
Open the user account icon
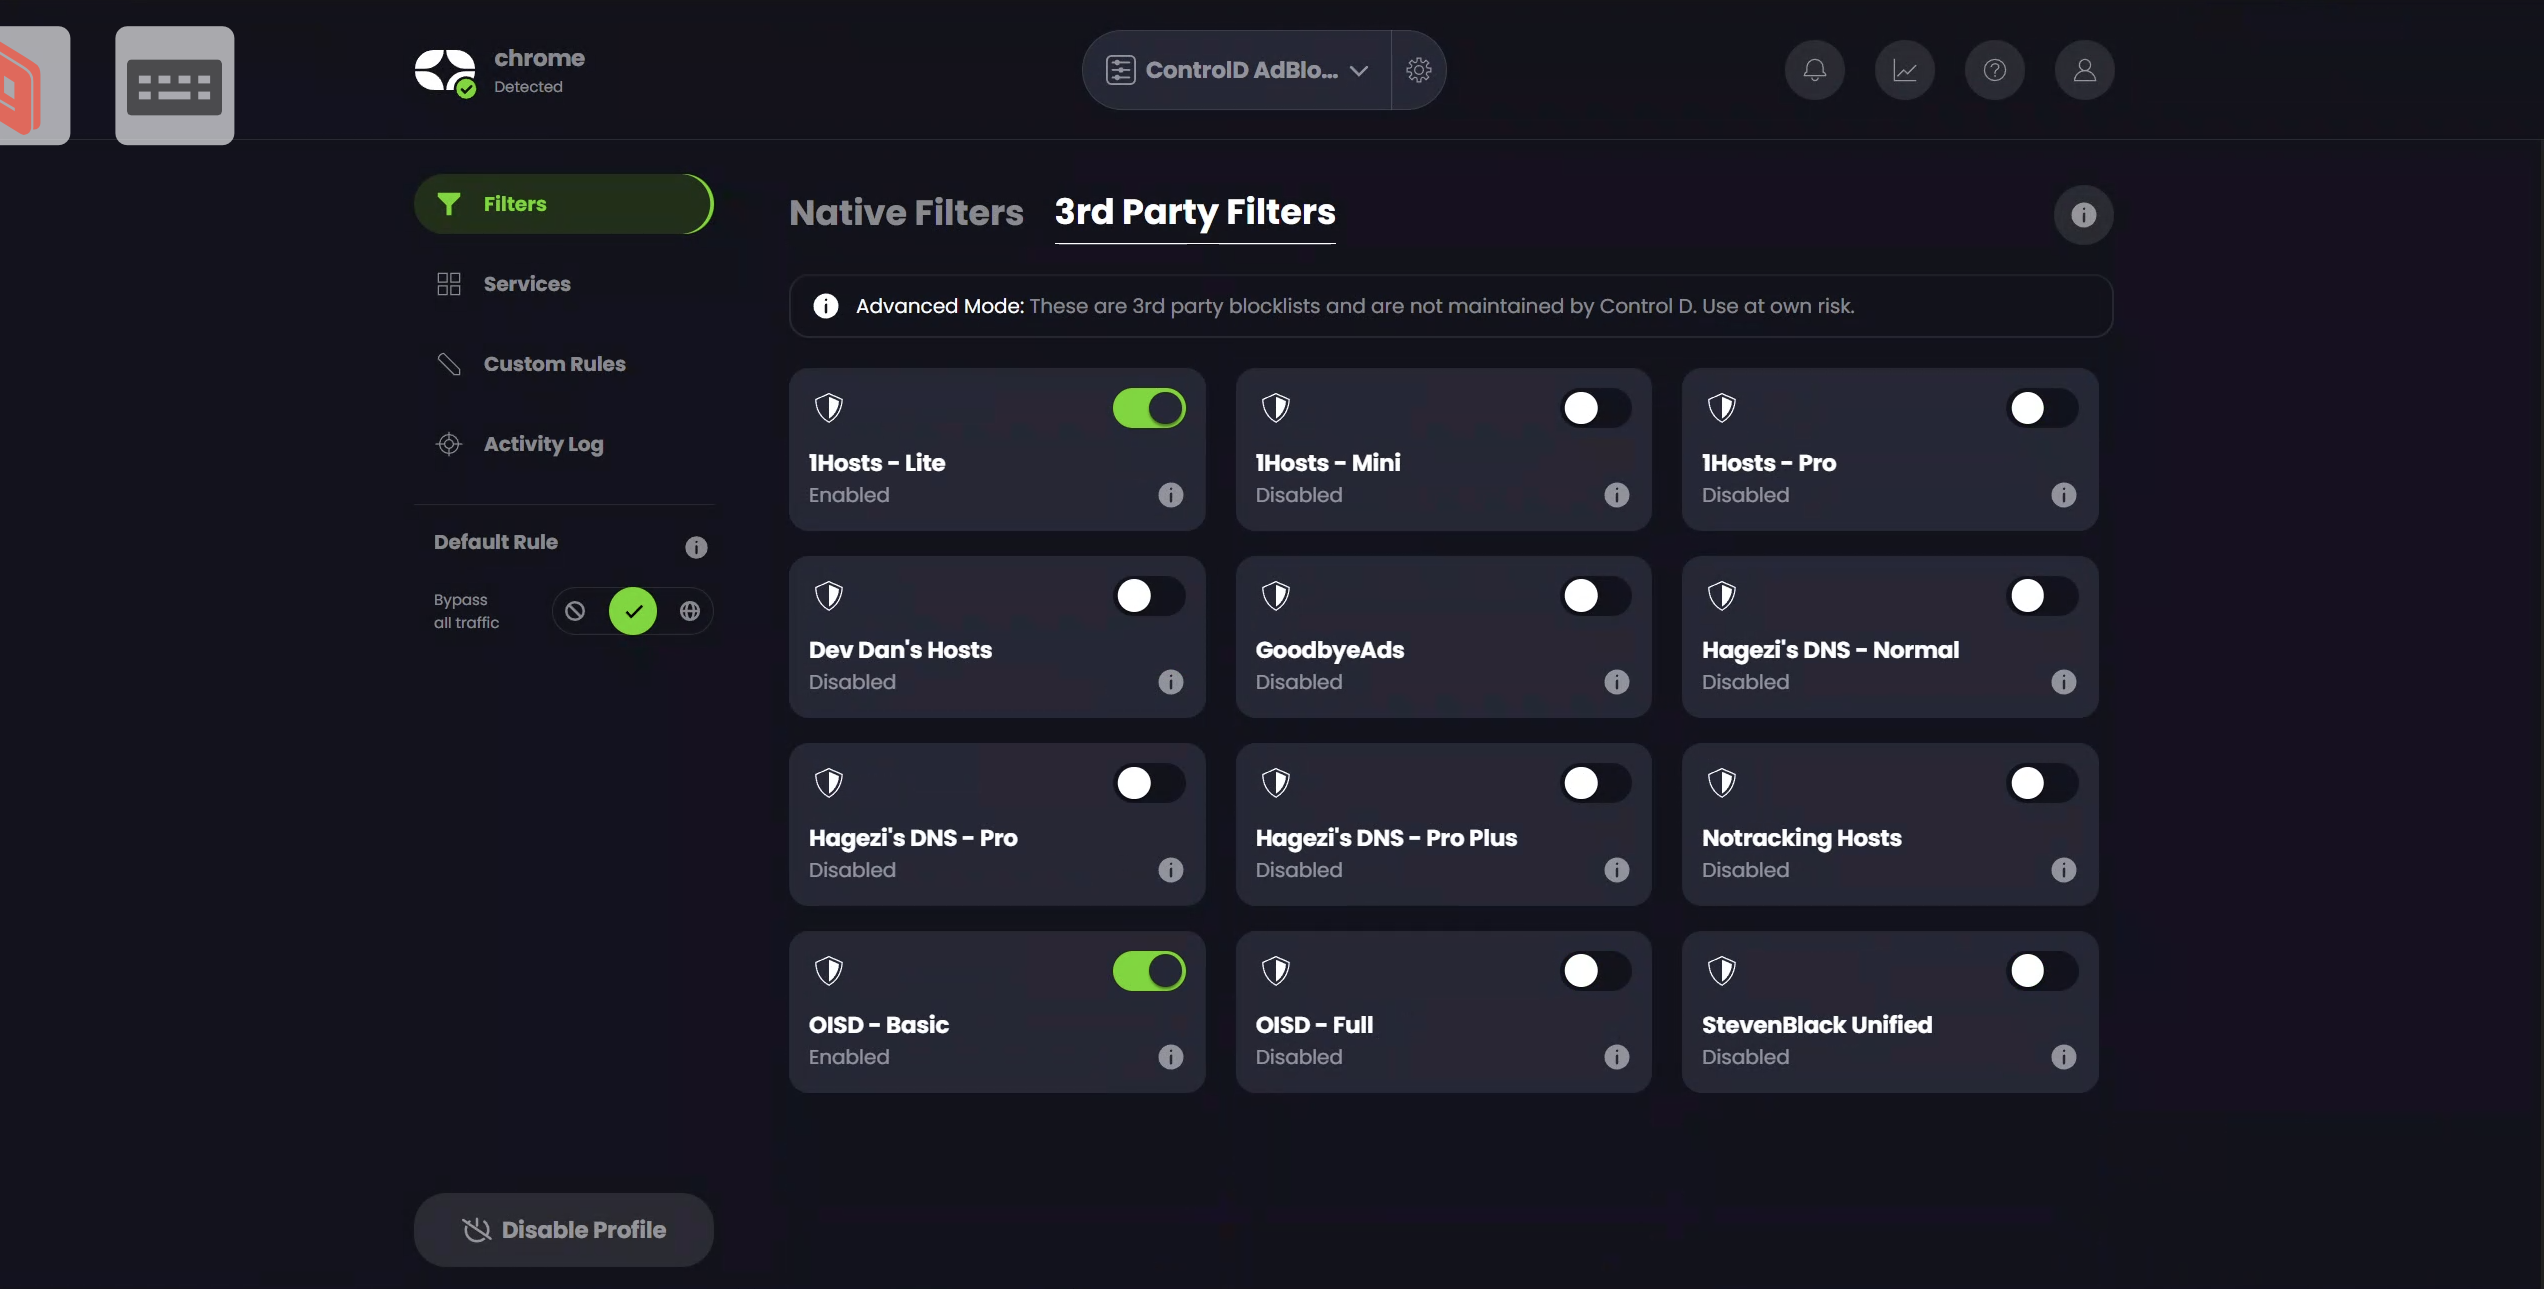[2084, 70]
